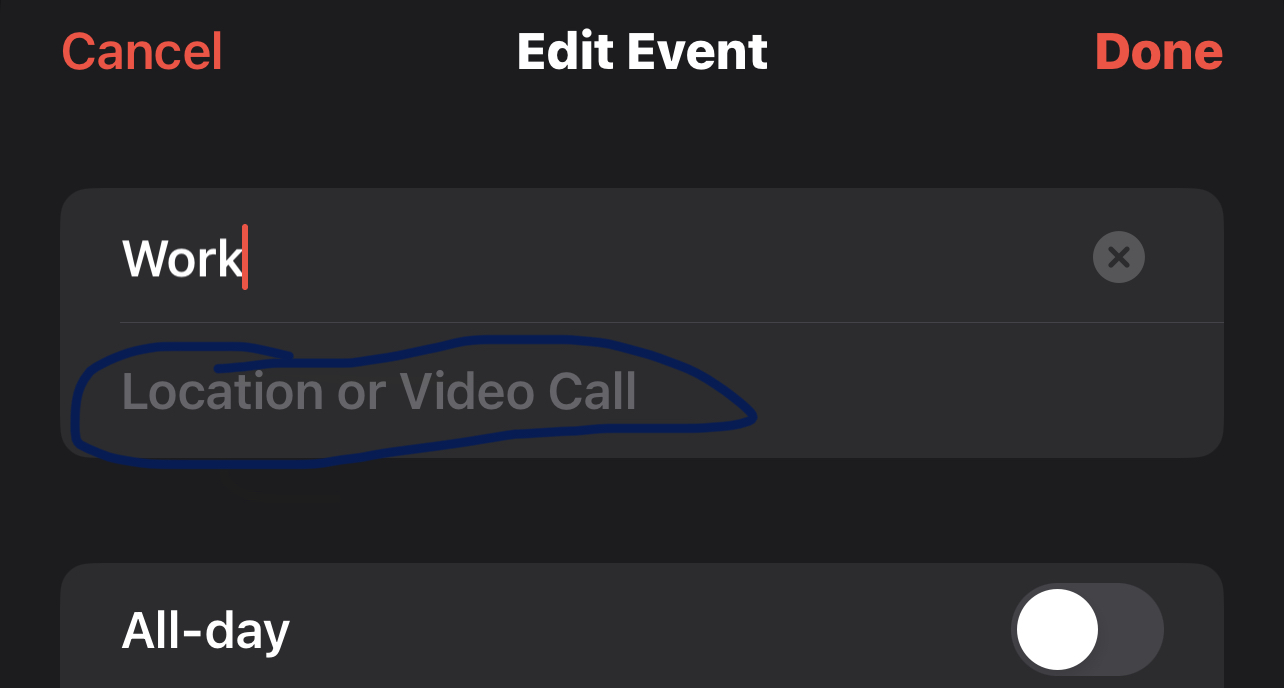
Task: Toggle the All-day switch
Action: (x=1087, y=630)
